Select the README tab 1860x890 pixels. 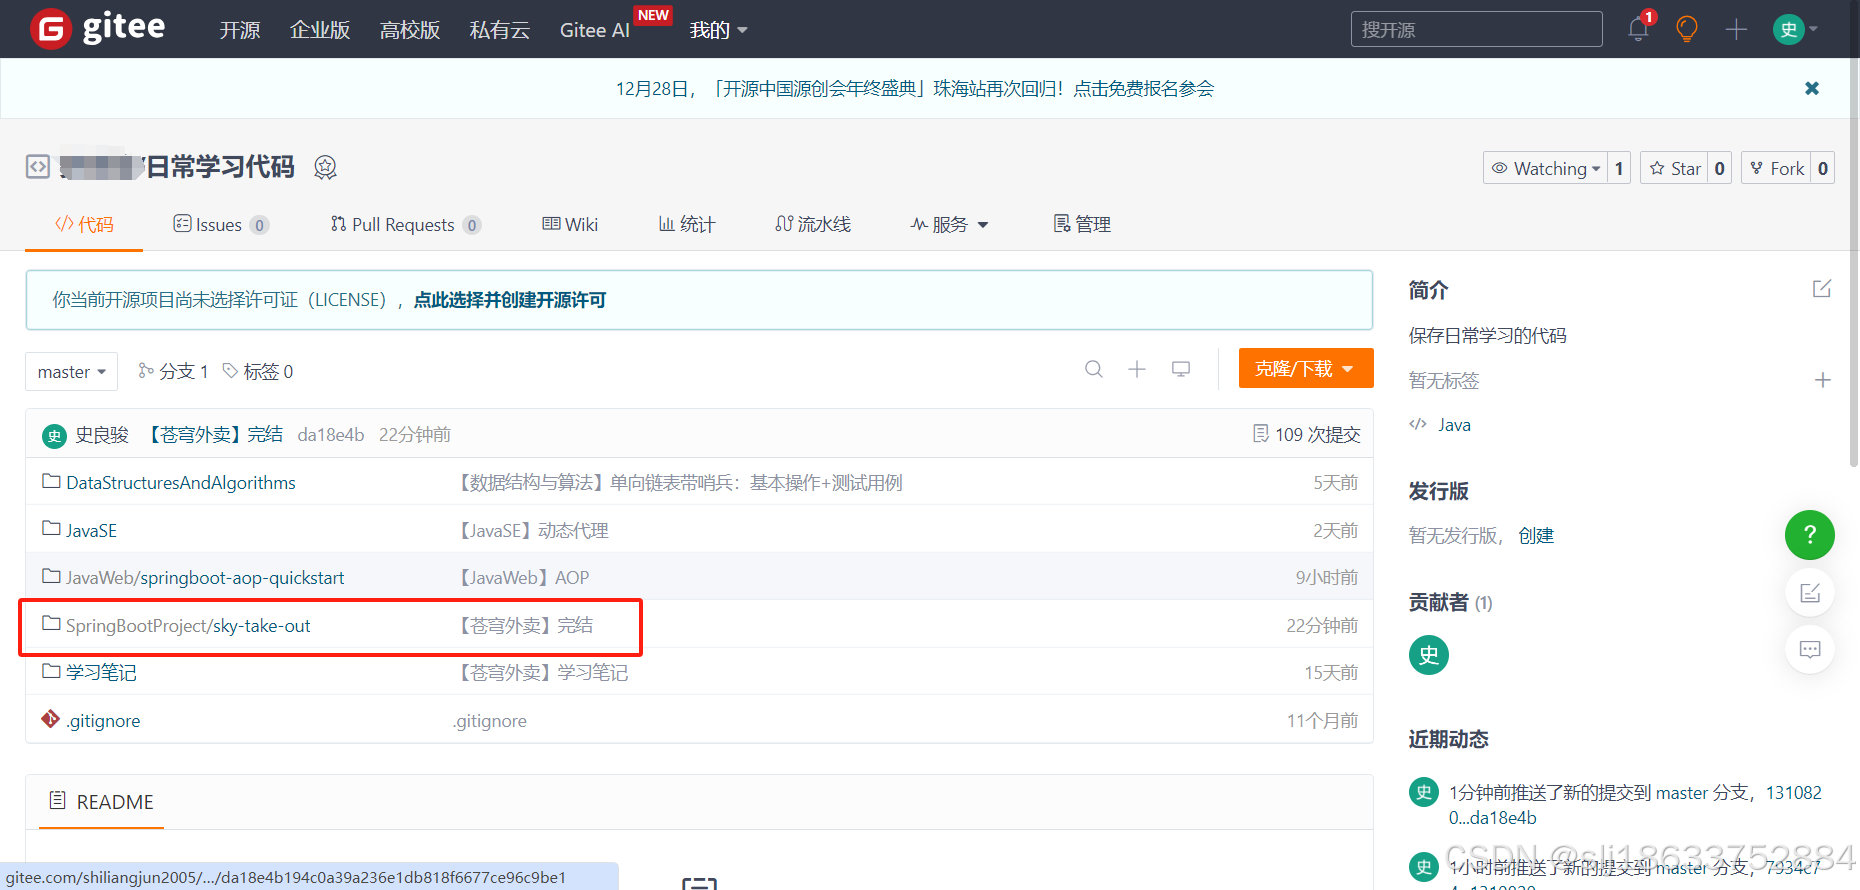(101, 802)
